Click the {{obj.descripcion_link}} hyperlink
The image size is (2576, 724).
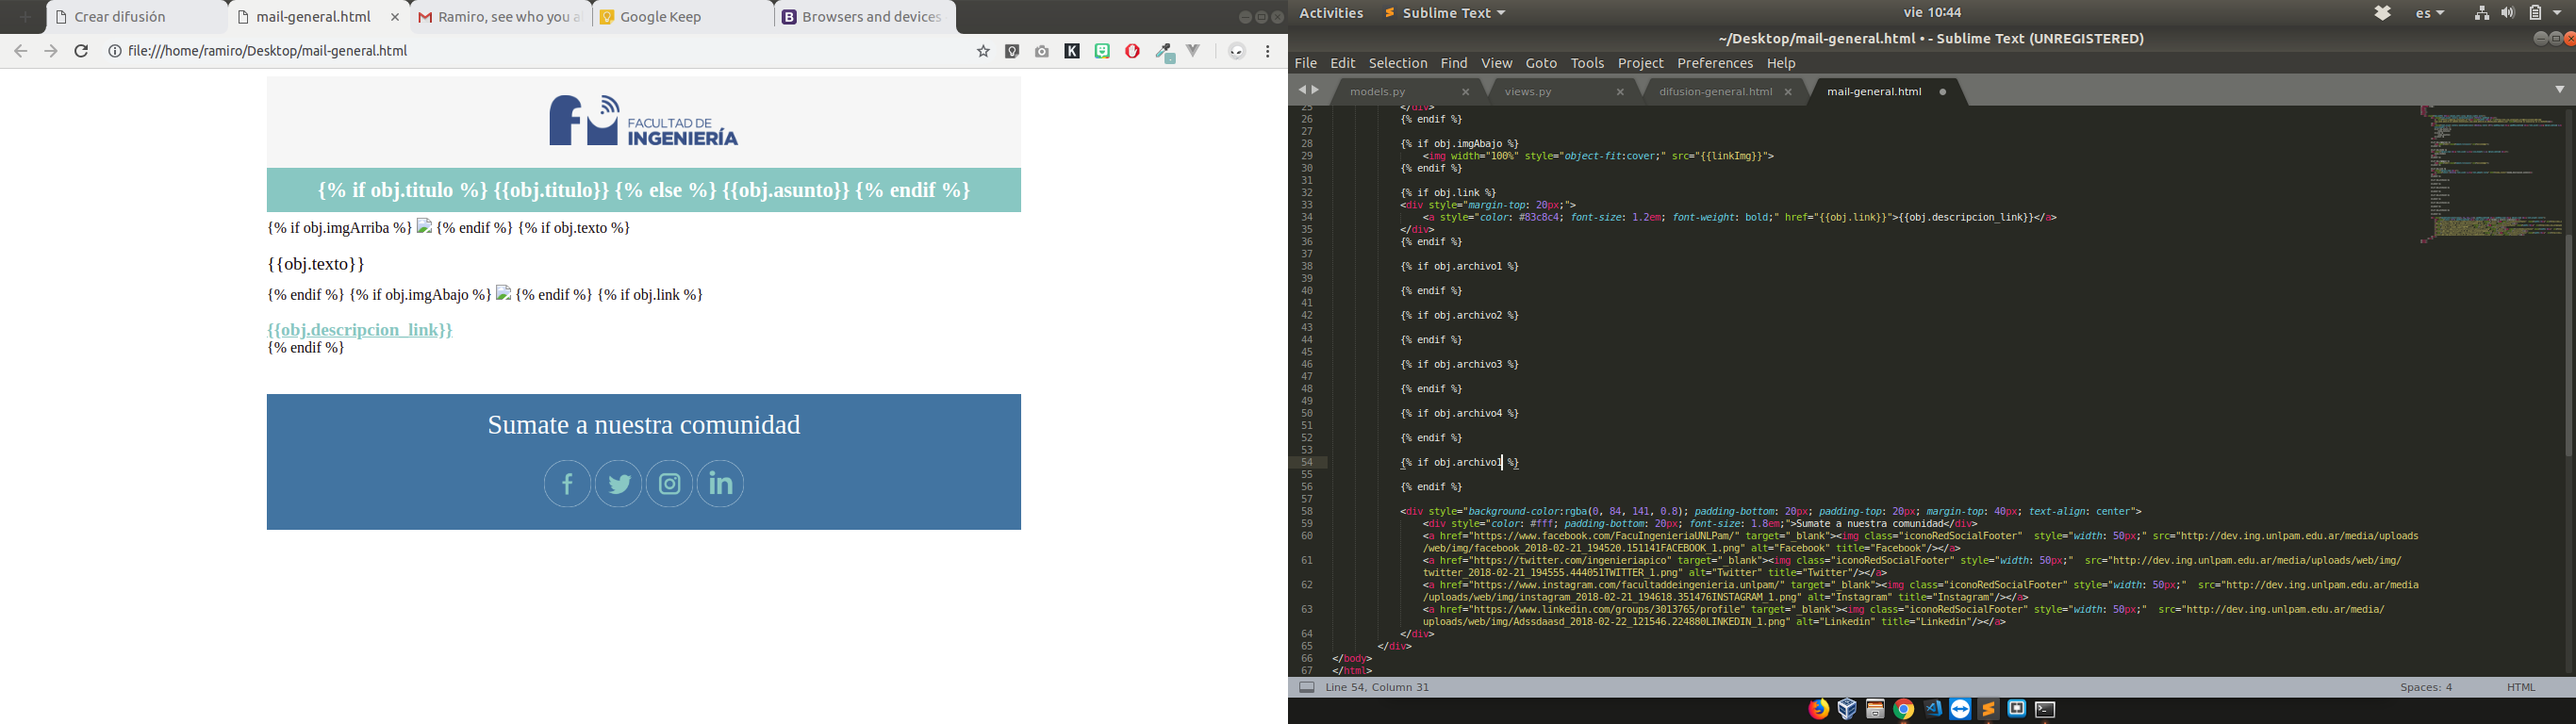click(x=360, y=330)
